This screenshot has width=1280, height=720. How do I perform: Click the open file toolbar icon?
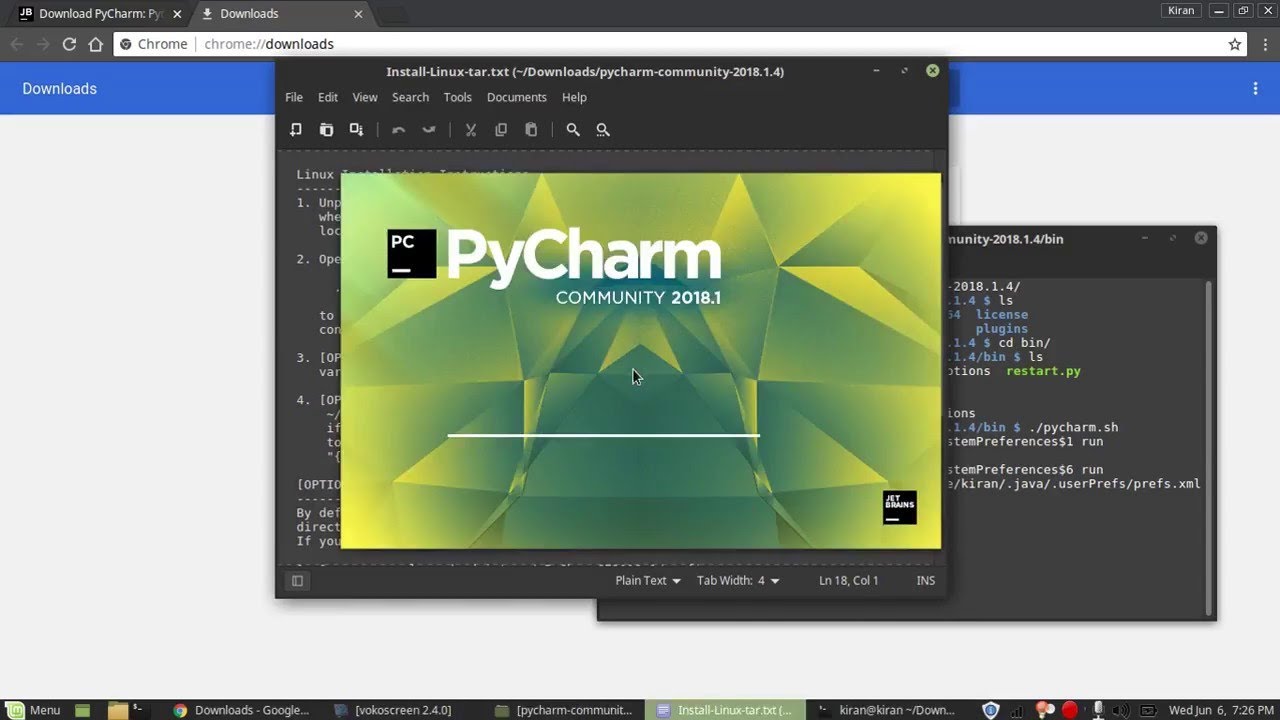click(x=326, y=130)
